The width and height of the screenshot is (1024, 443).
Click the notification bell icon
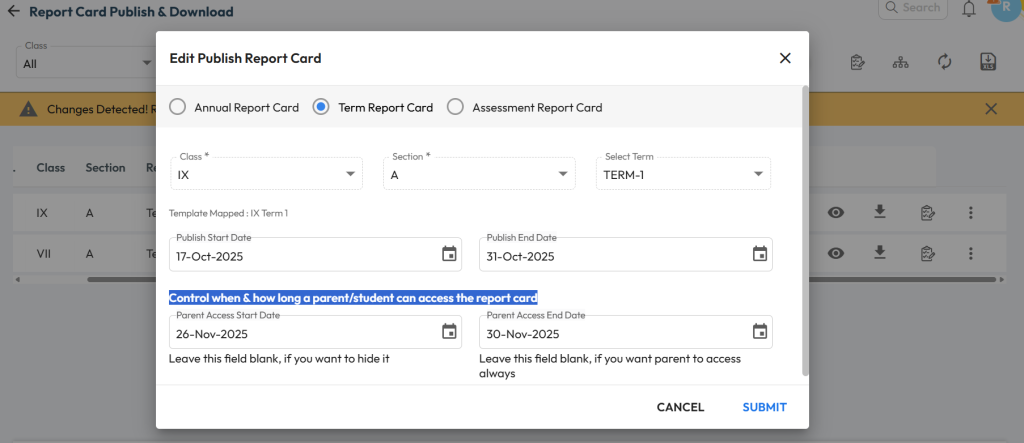tap(969, 9)
